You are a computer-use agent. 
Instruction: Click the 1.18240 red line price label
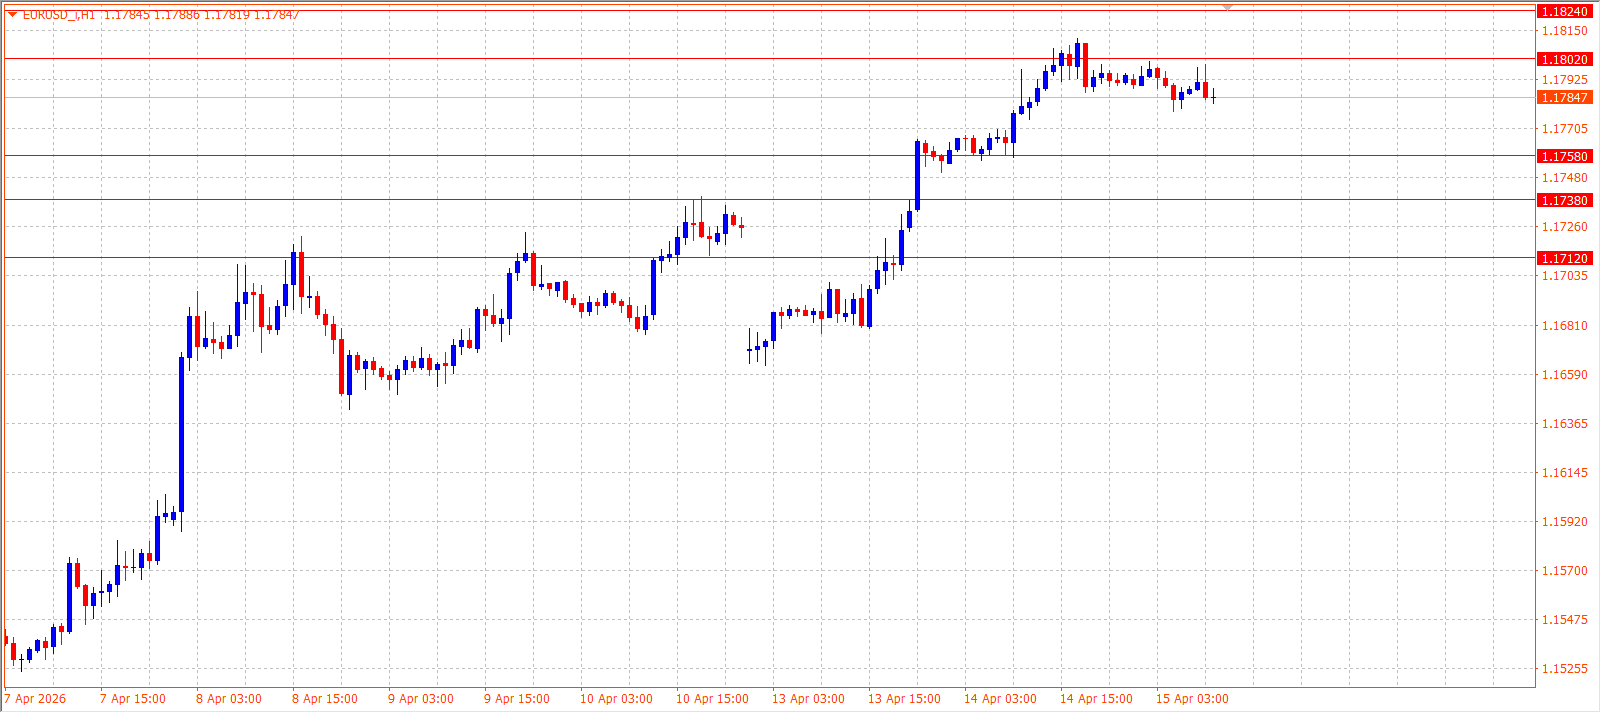click(1564, 12)
